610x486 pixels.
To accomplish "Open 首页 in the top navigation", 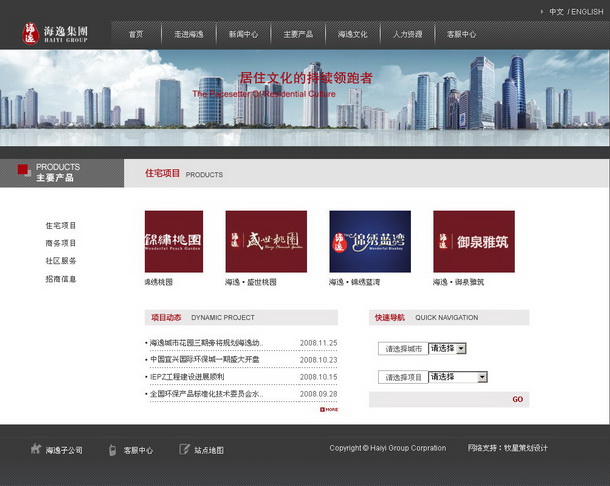I will pos(136,34).
